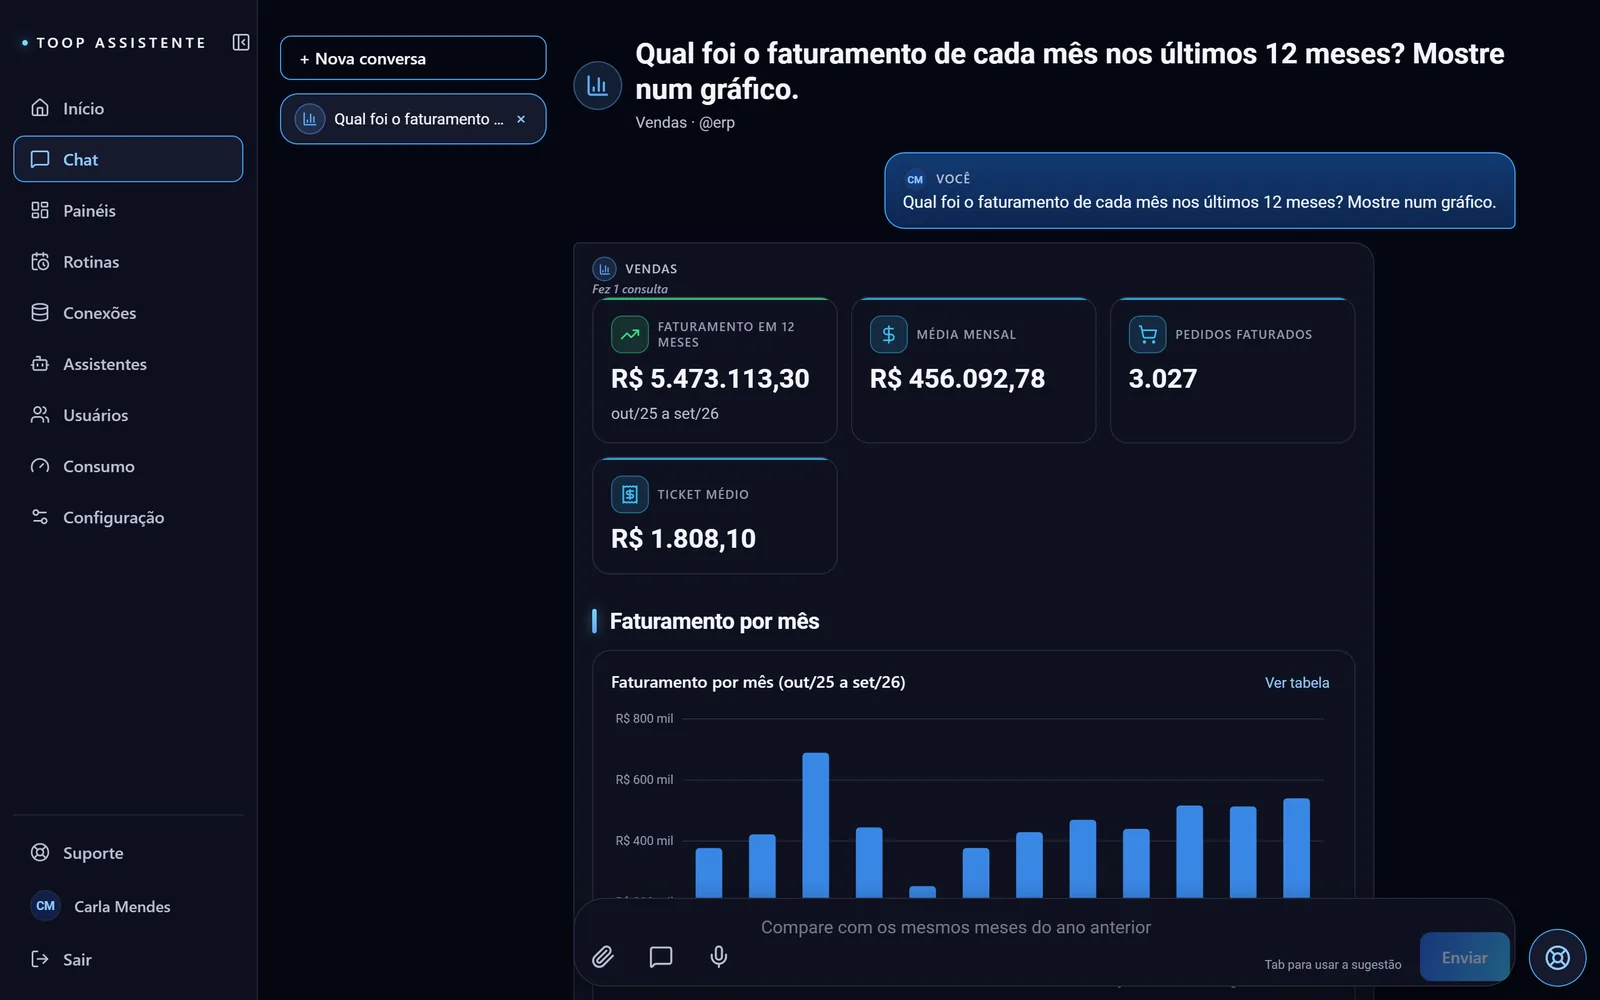This screenshot has width=1600, height=1000.
Task: Start a Nova conversa
Action: click(x=413, y=58)
